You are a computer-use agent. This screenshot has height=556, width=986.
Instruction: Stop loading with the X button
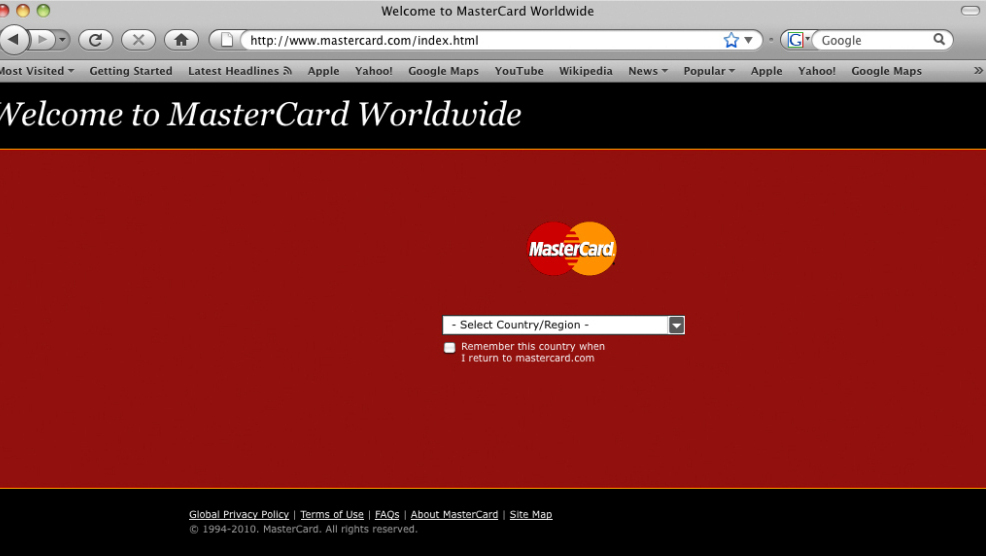[x=138, y=40]
